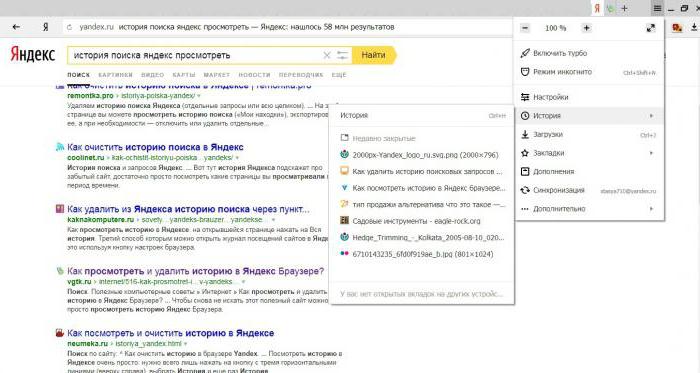This screenshot has height=373, width=700.
Task: Click the star icon beside Закладки
Action: tap(525, 153)
